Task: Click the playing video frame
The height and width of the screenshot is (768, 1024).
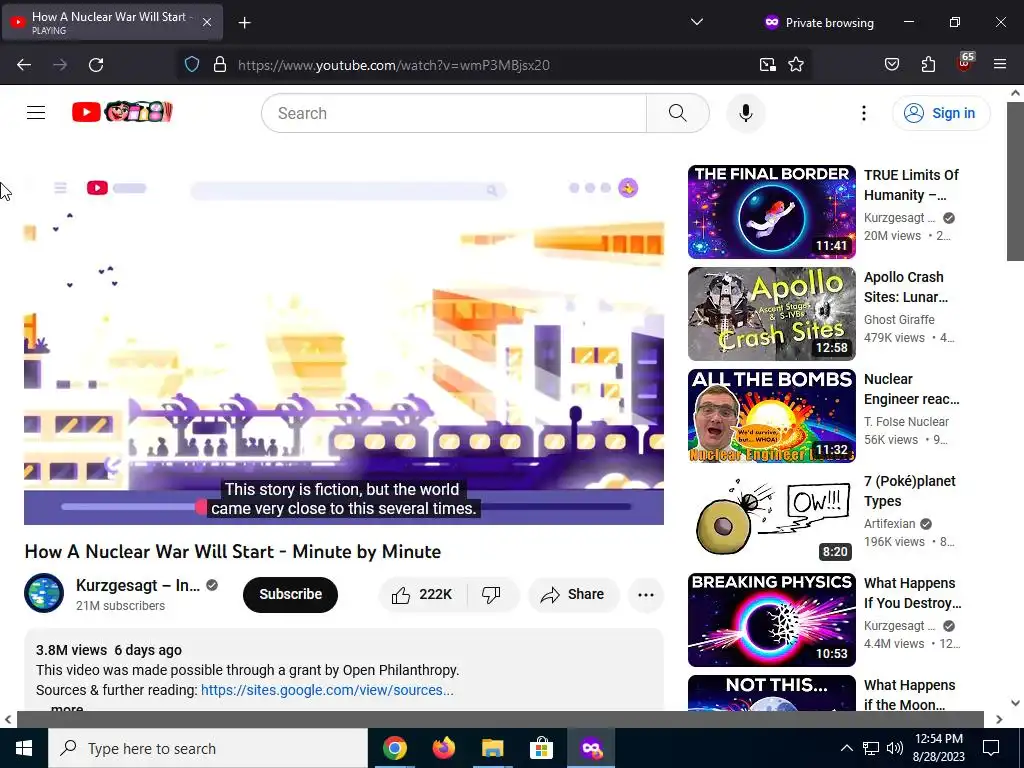Action: coord(344,345)
